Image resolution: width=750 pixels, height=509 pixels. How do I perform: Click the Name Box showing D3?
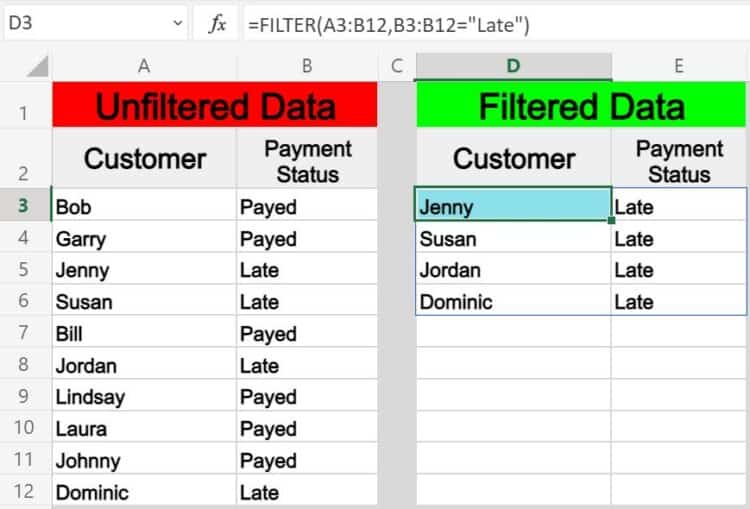click(x=96, y=23)
